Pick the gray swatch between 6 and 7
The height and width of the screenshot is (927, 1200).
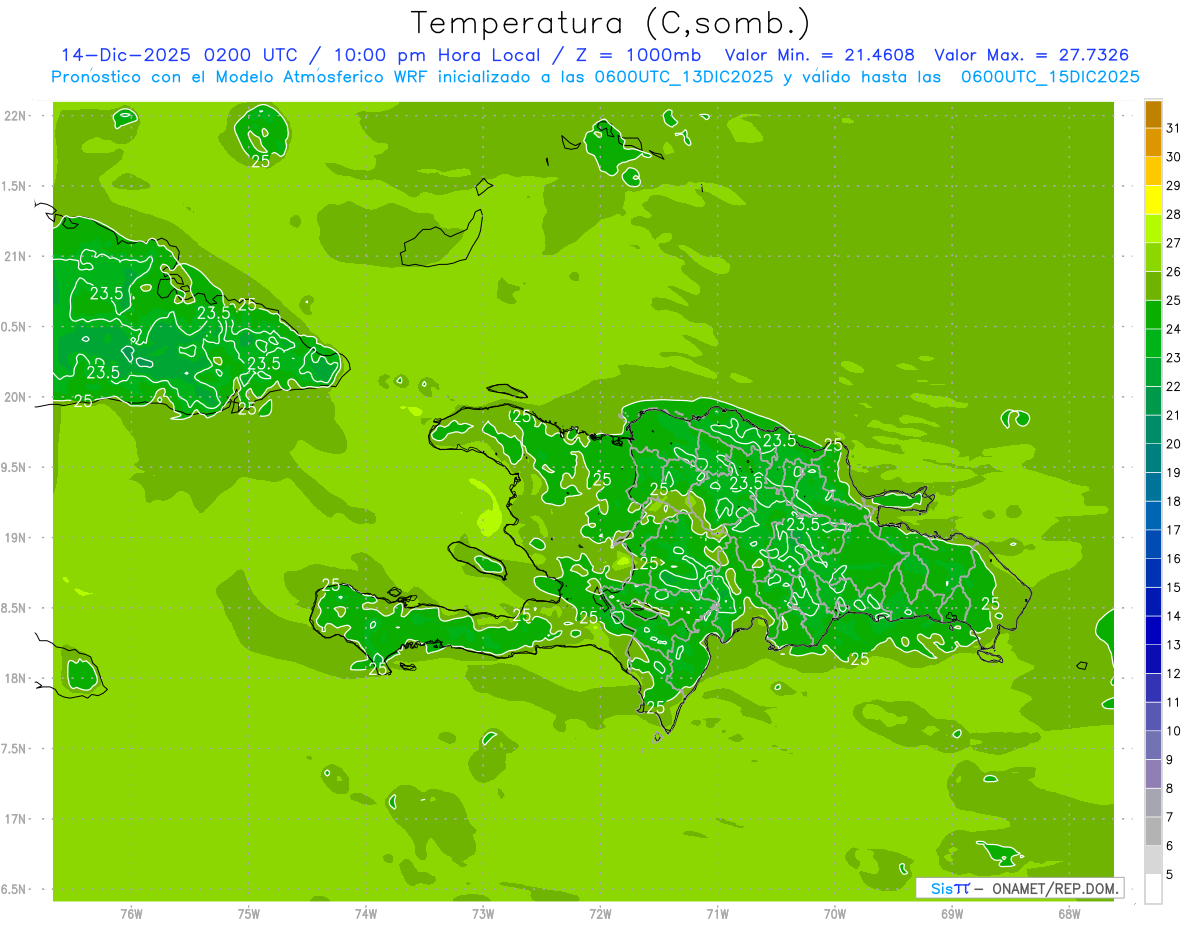1153,832
